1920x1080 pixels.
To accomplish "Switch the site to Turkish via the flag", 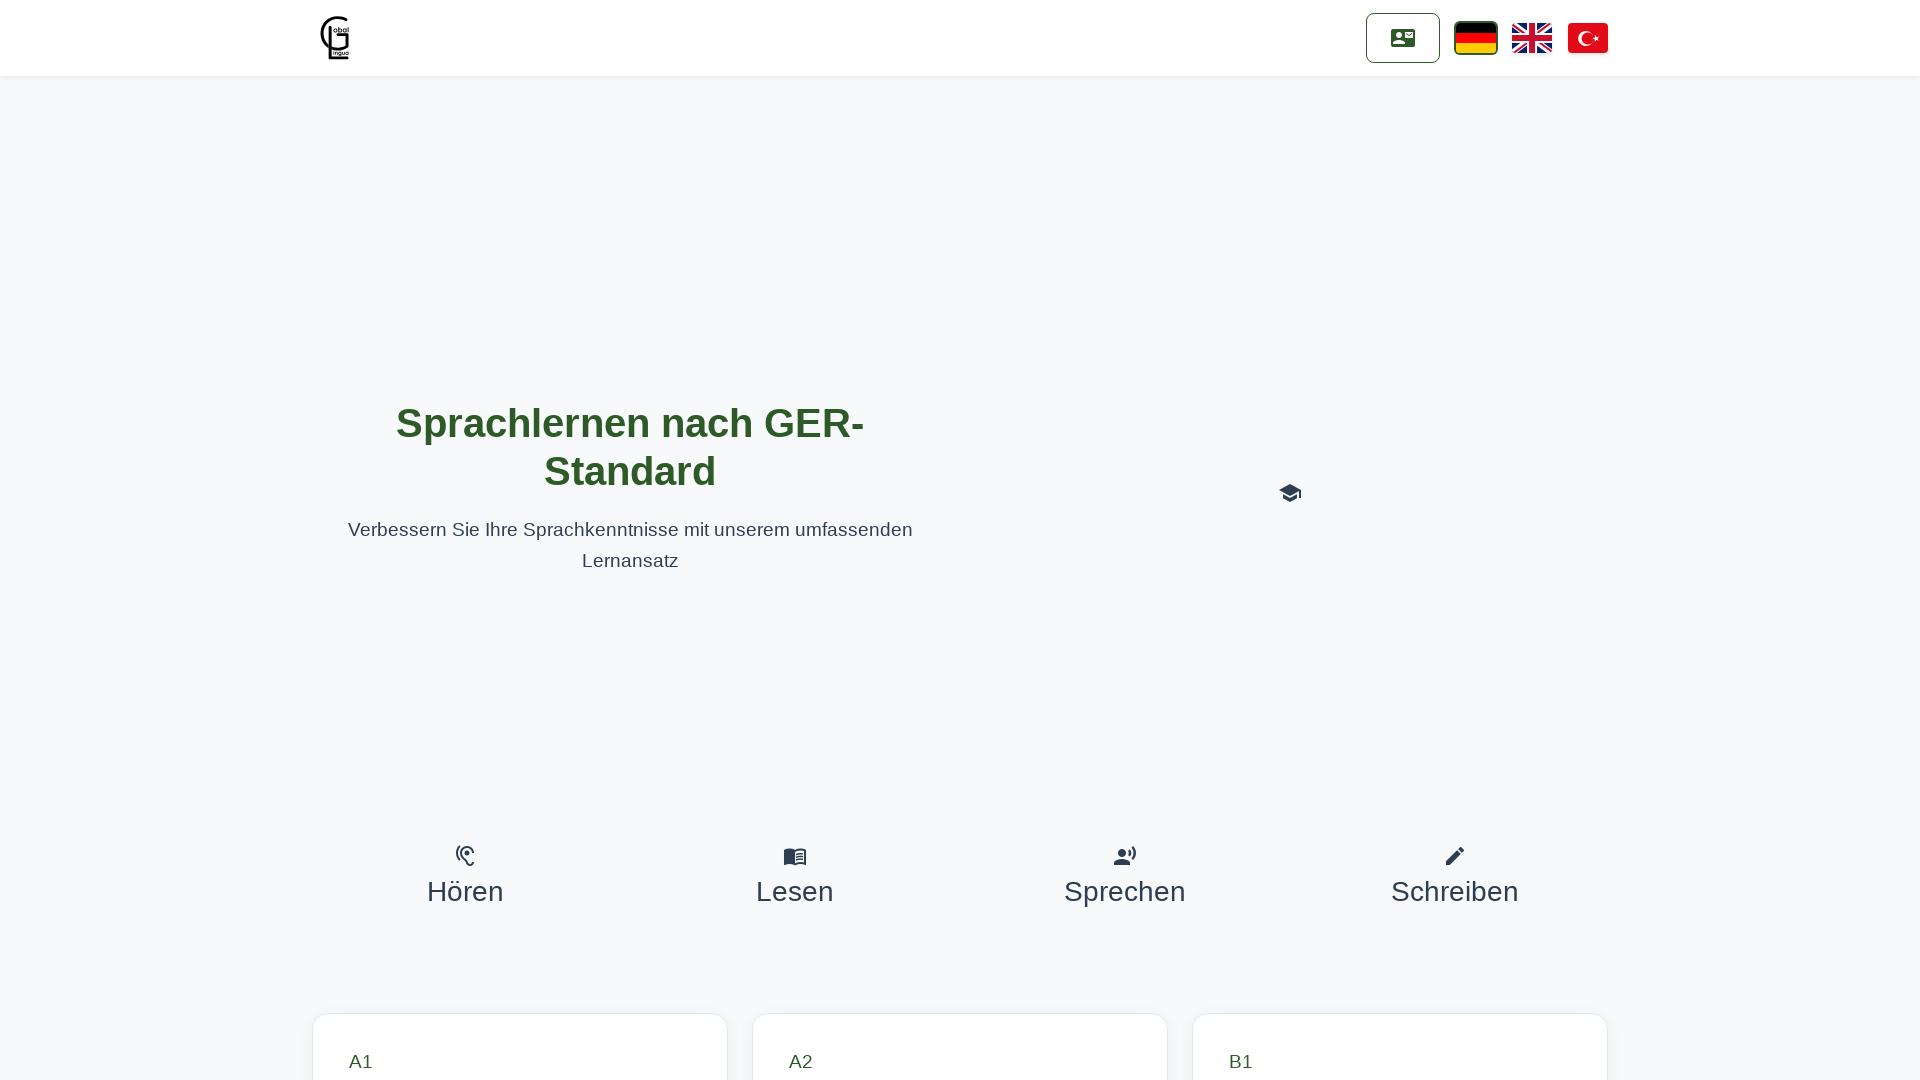I will (1587, 37).
